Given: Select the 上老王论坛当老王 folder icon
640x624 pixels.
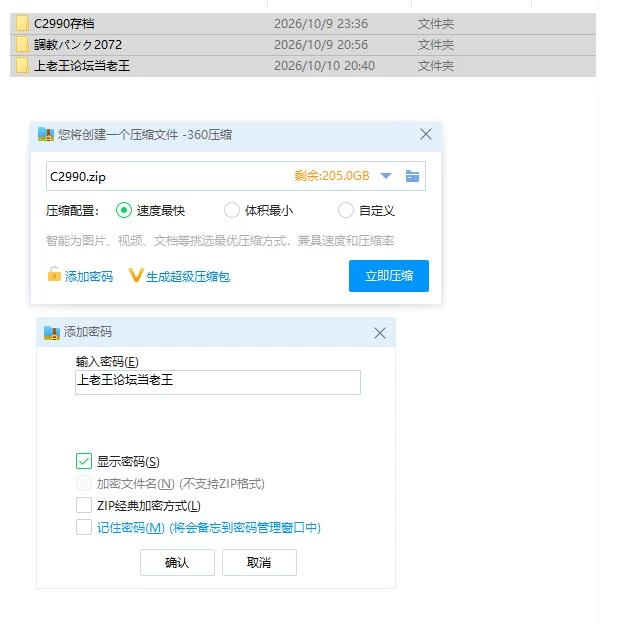Looking at the screenshot, I should (22, 65).
